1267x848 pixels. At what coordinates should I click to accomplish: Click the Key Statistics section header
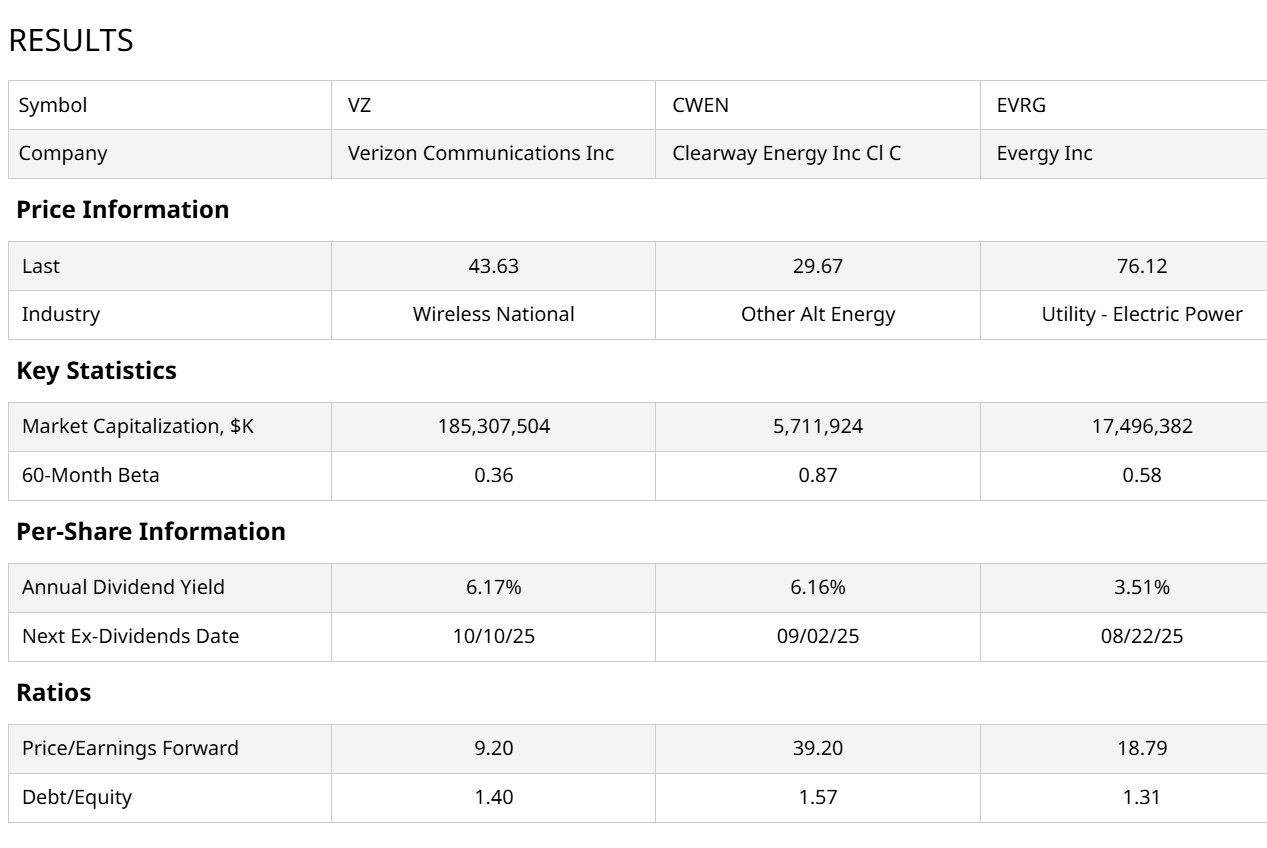(x=97, y=371)
